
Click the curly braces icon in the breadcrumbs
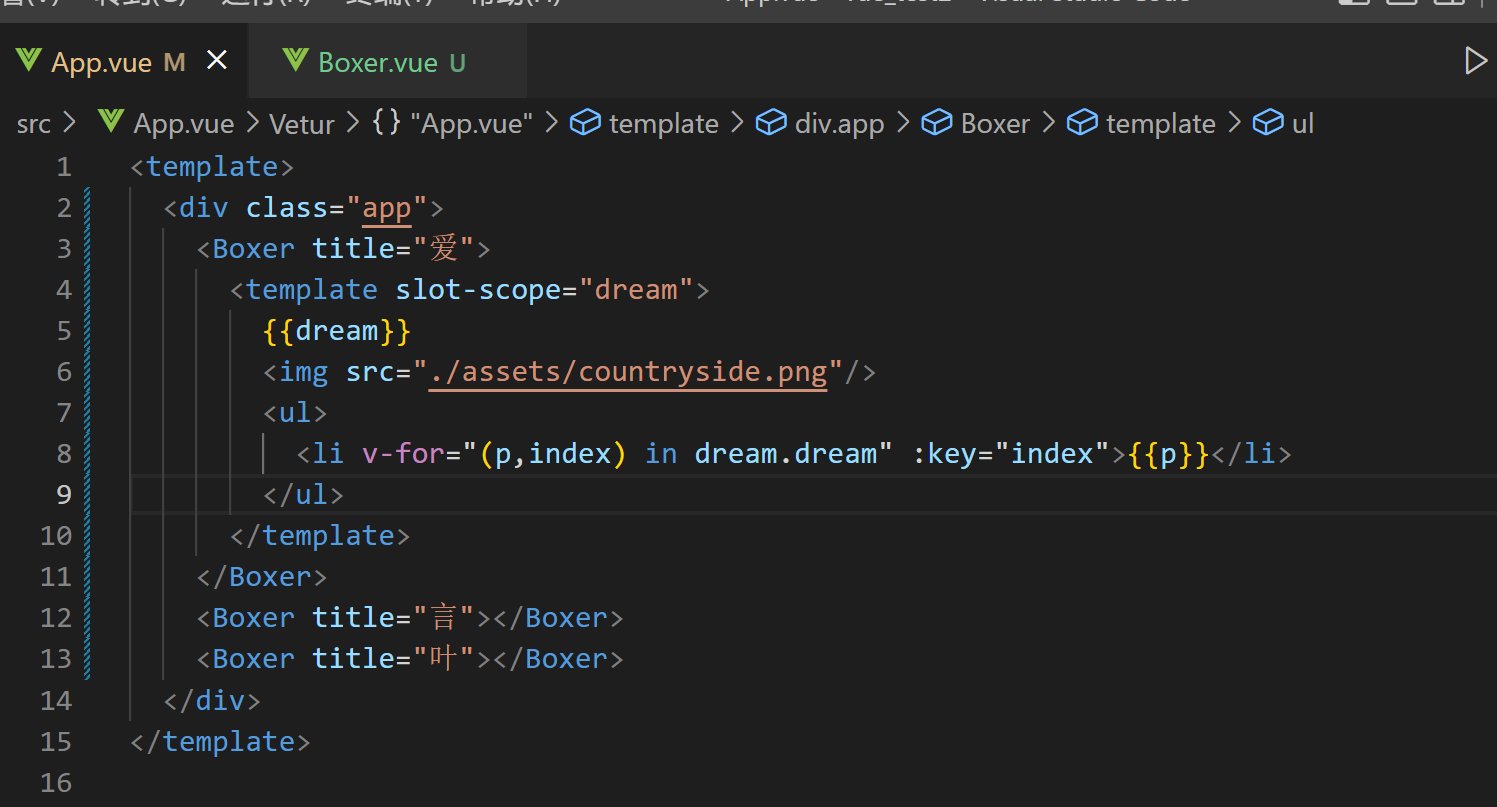(386, 123)
